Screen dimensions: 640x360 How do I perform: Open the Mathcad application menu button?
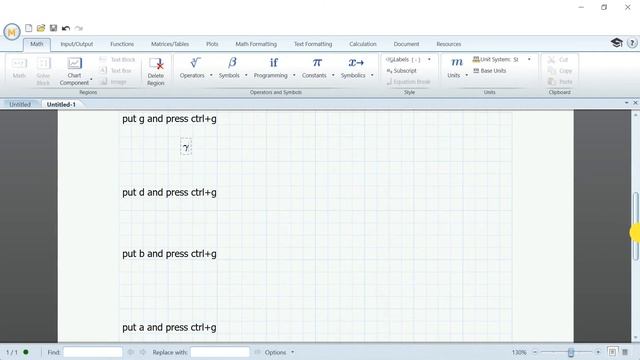coord(12,31)
